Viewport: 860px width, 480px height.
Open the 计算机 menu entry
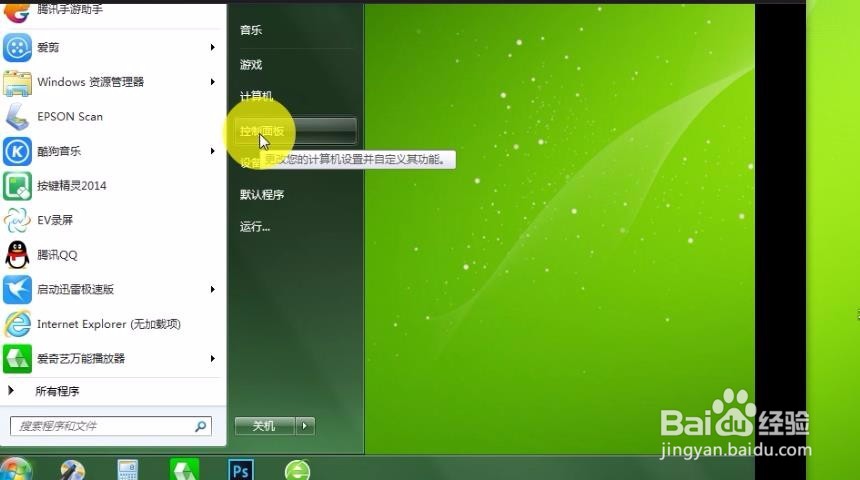[x=256, y=97]
